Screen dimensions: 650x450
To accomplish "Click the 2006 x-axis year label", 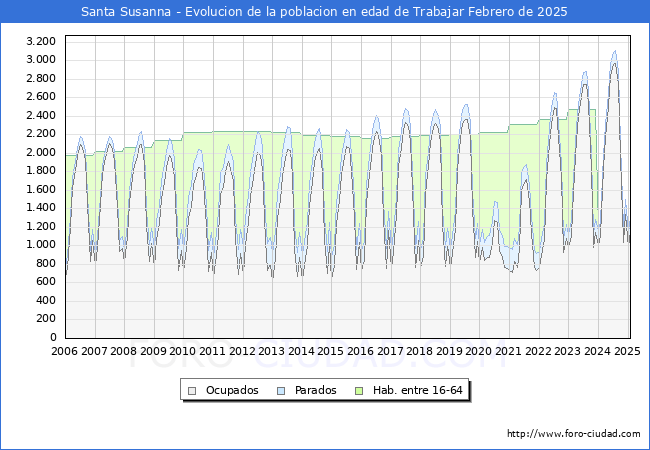I will click(x=64, y=351).
